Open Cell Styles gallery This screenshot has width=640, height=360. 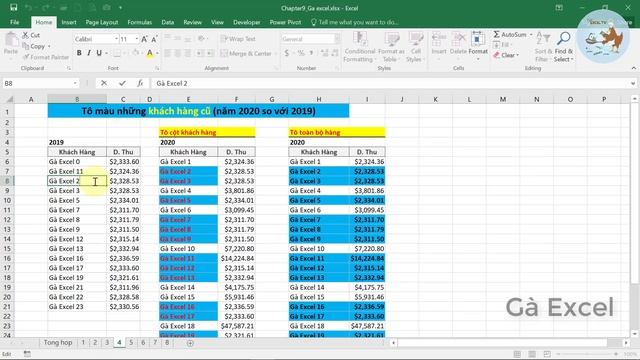click(x=416, y=47)
